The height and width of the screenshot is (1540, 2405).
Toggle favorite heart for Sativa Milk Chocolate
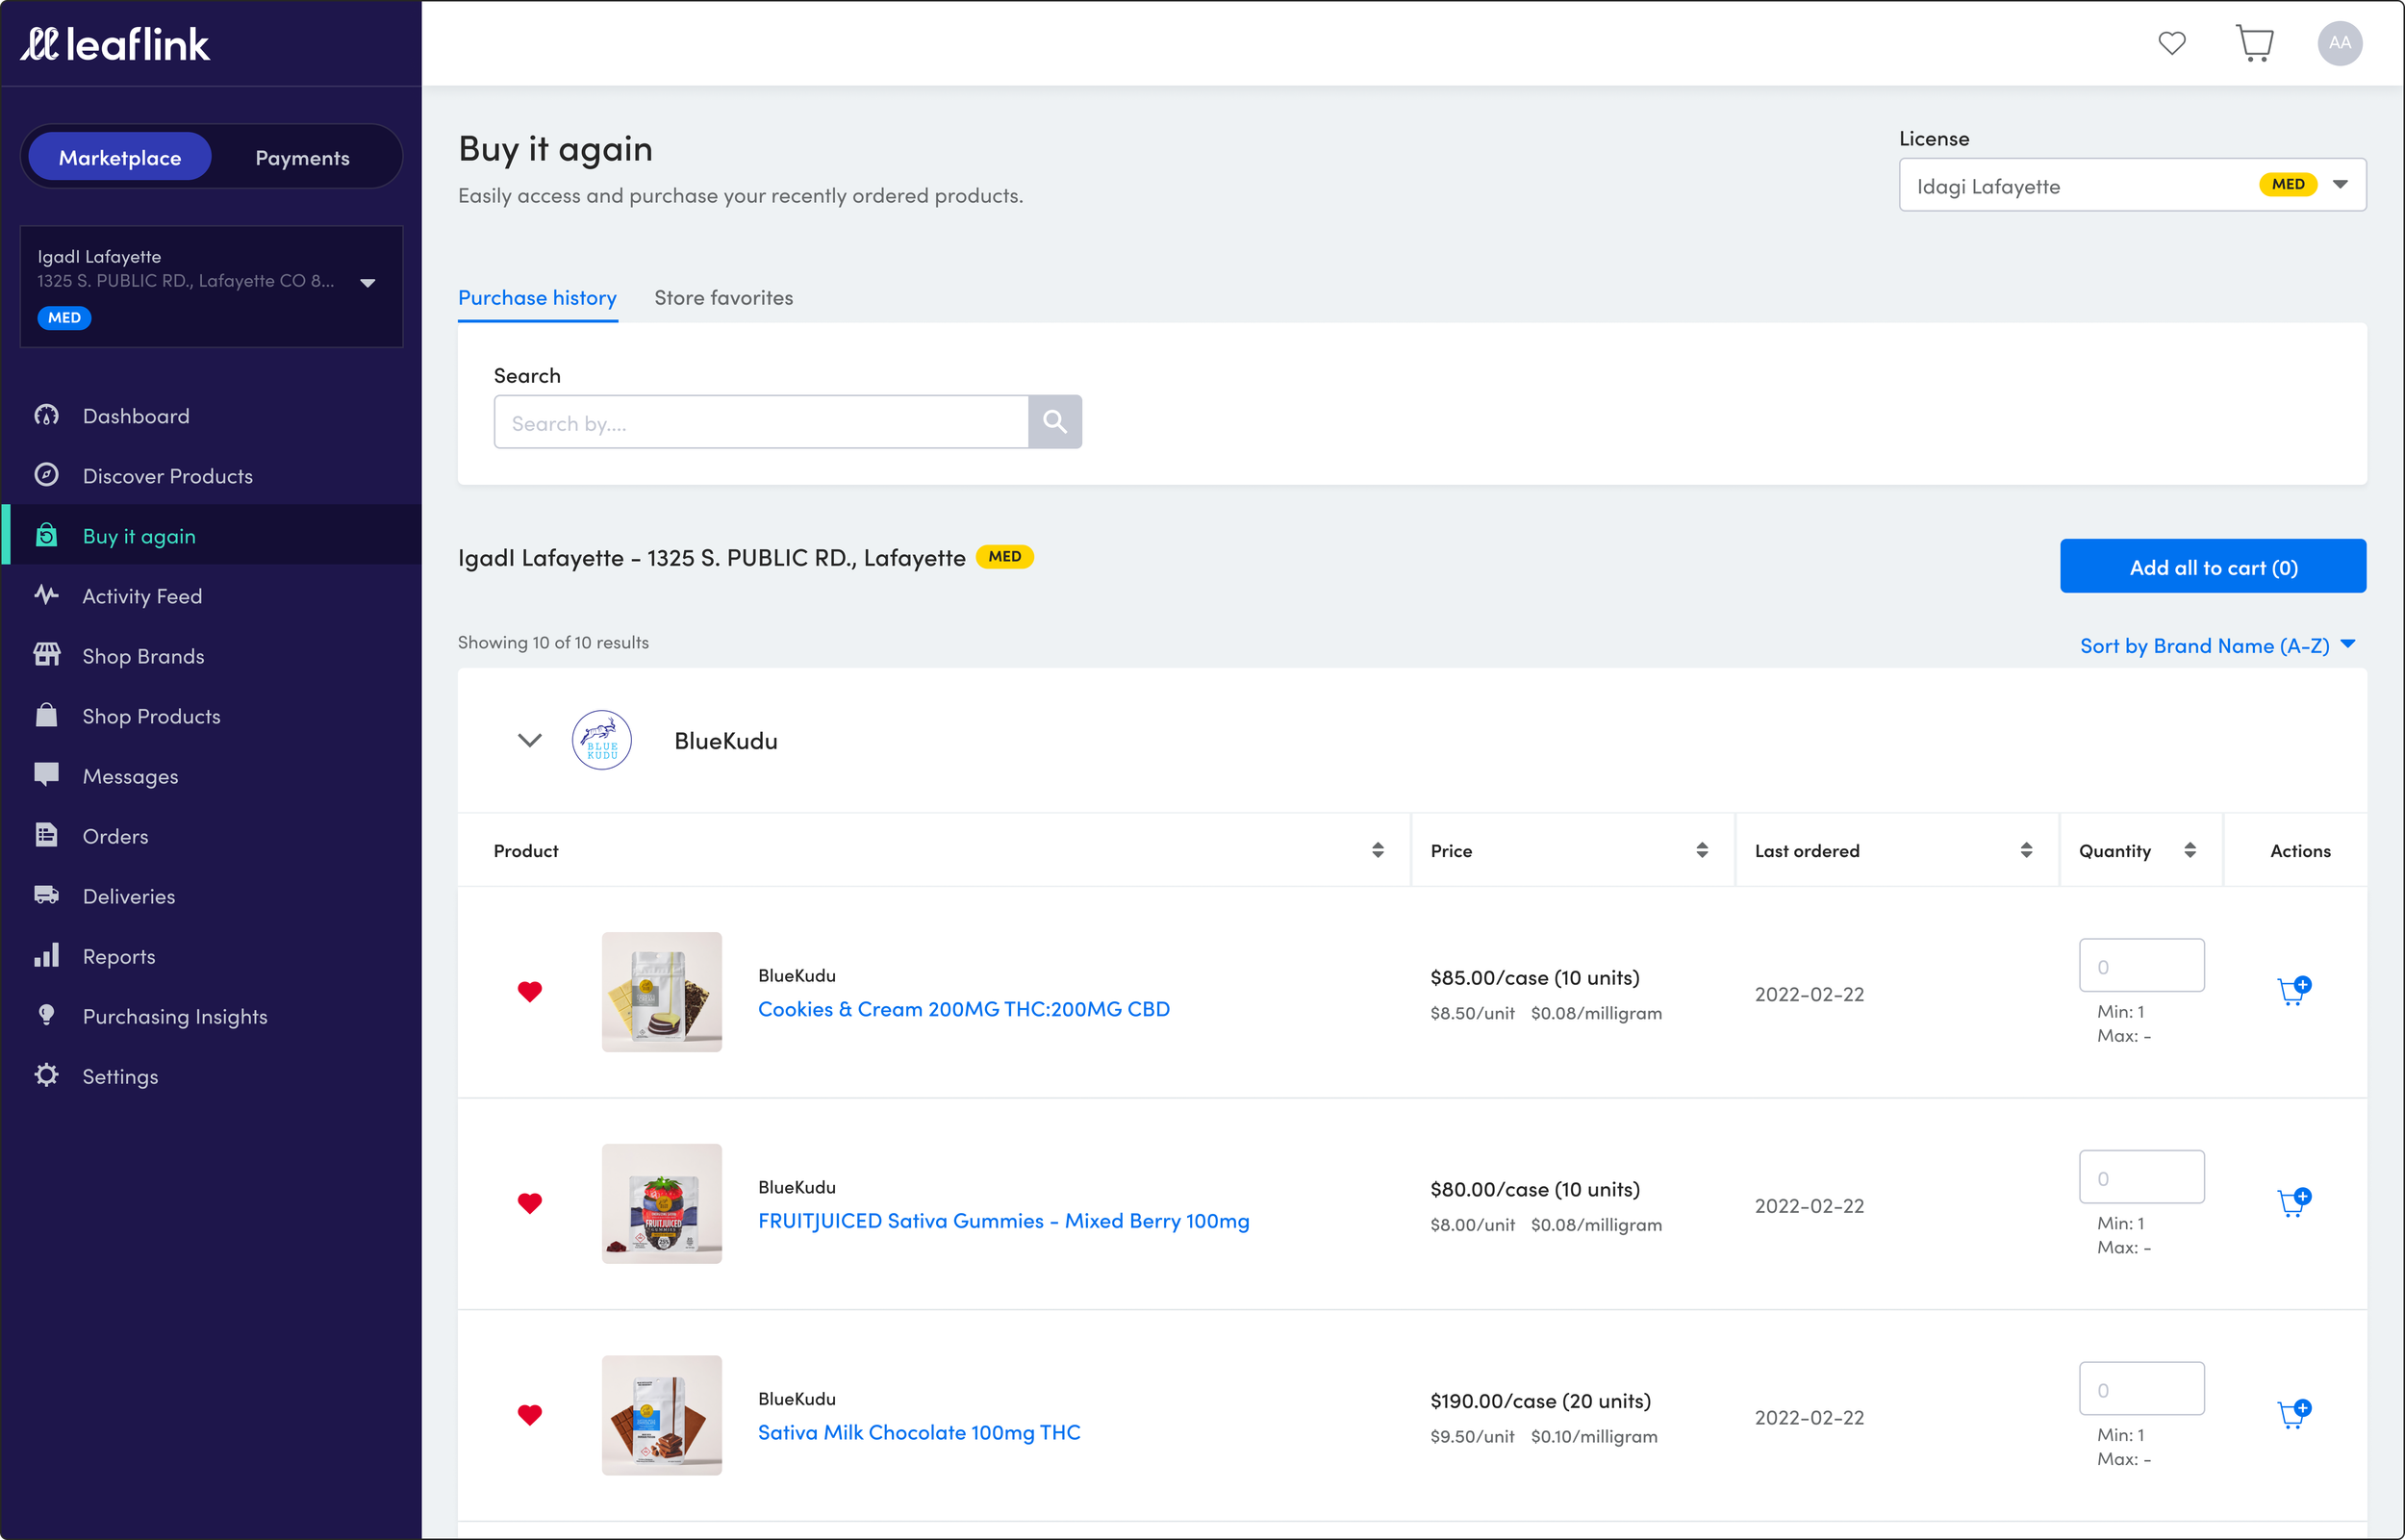click(530, 1414)
